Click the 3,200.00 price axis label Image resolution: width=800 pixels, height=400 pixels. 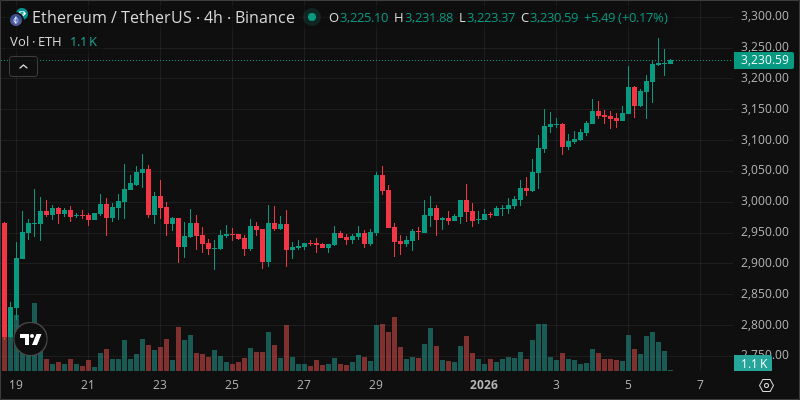click(x=763, y=78)
